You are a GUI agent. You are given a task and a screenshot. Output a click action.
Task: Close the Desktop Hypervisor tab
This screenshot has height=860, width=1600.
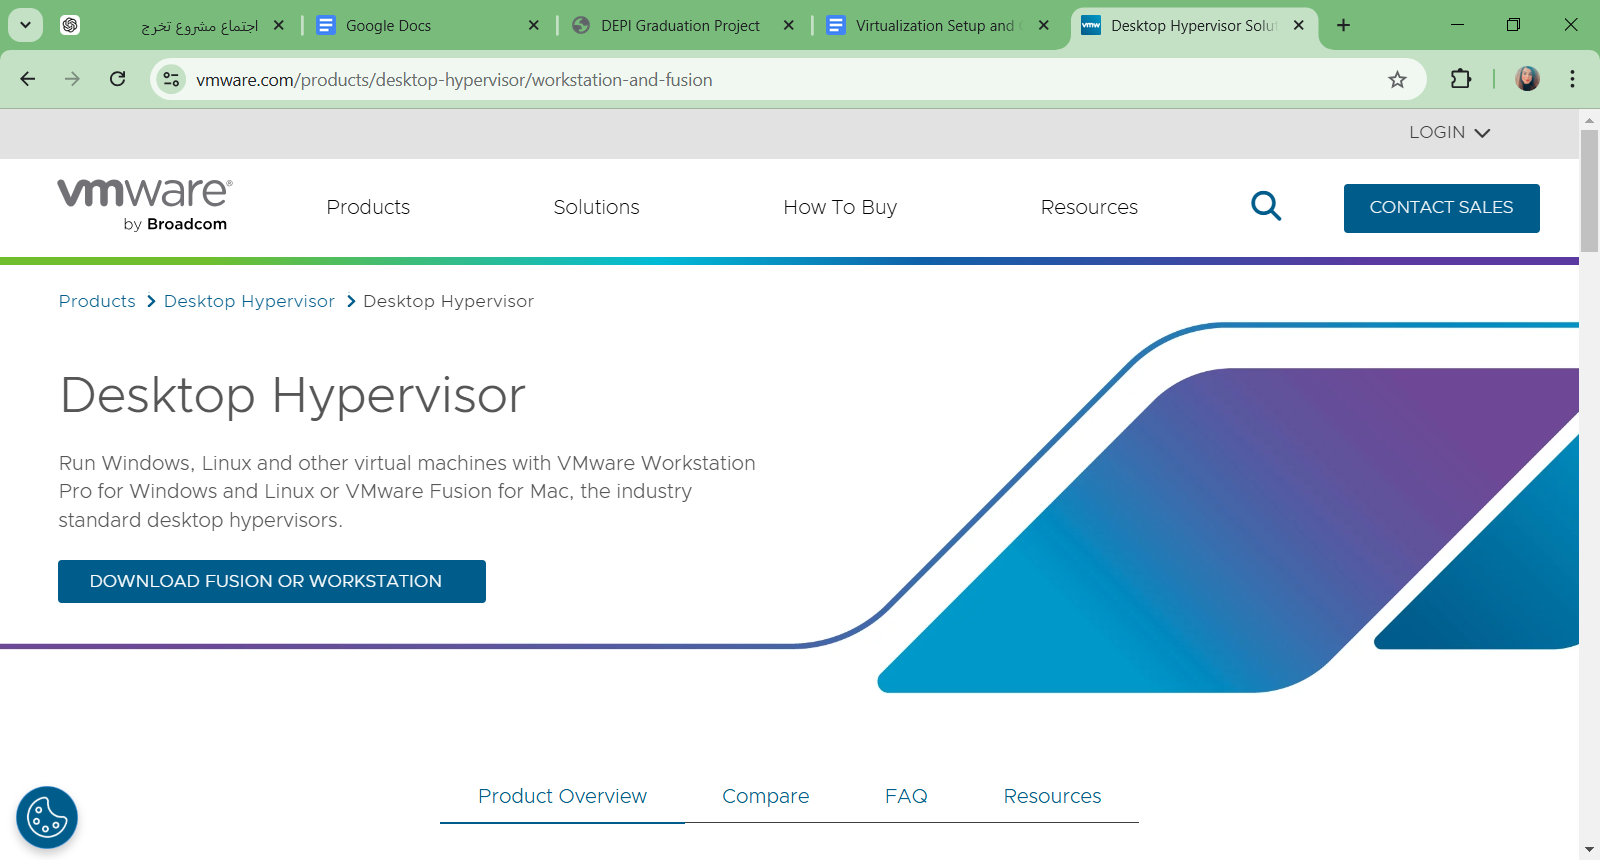1299,25
